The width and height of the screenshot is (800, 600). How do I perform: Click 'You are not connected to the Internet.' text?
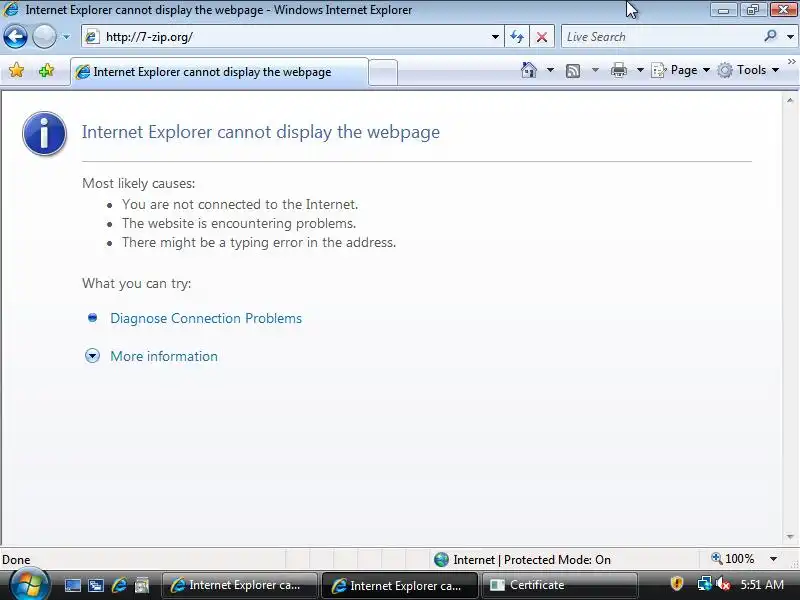[x=240, y=204]
